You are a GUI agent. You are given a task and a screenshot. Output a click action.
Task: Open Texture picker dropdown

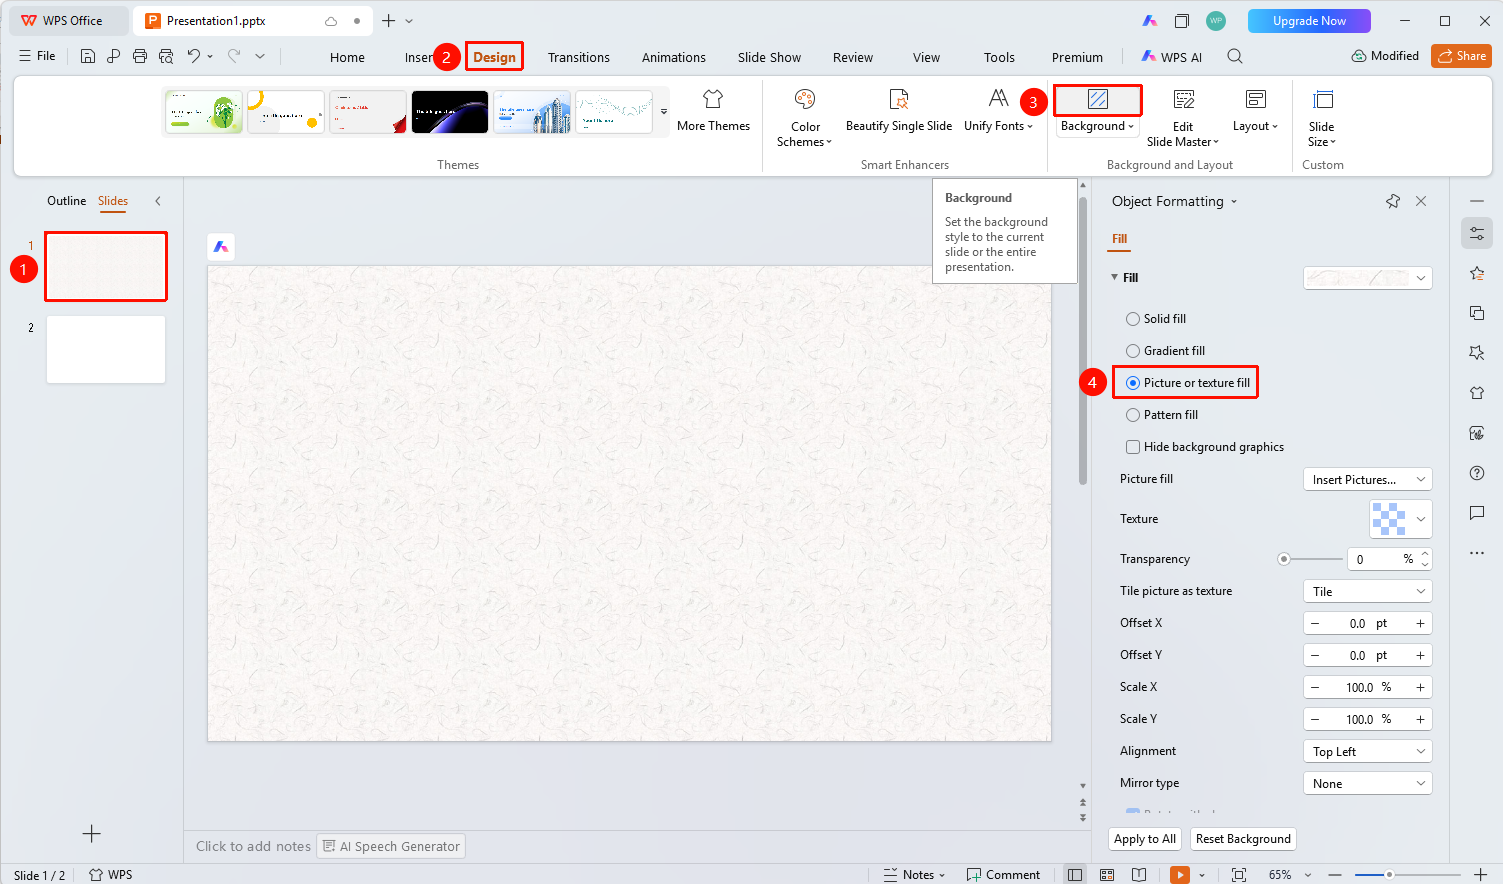click(1400, 519)
